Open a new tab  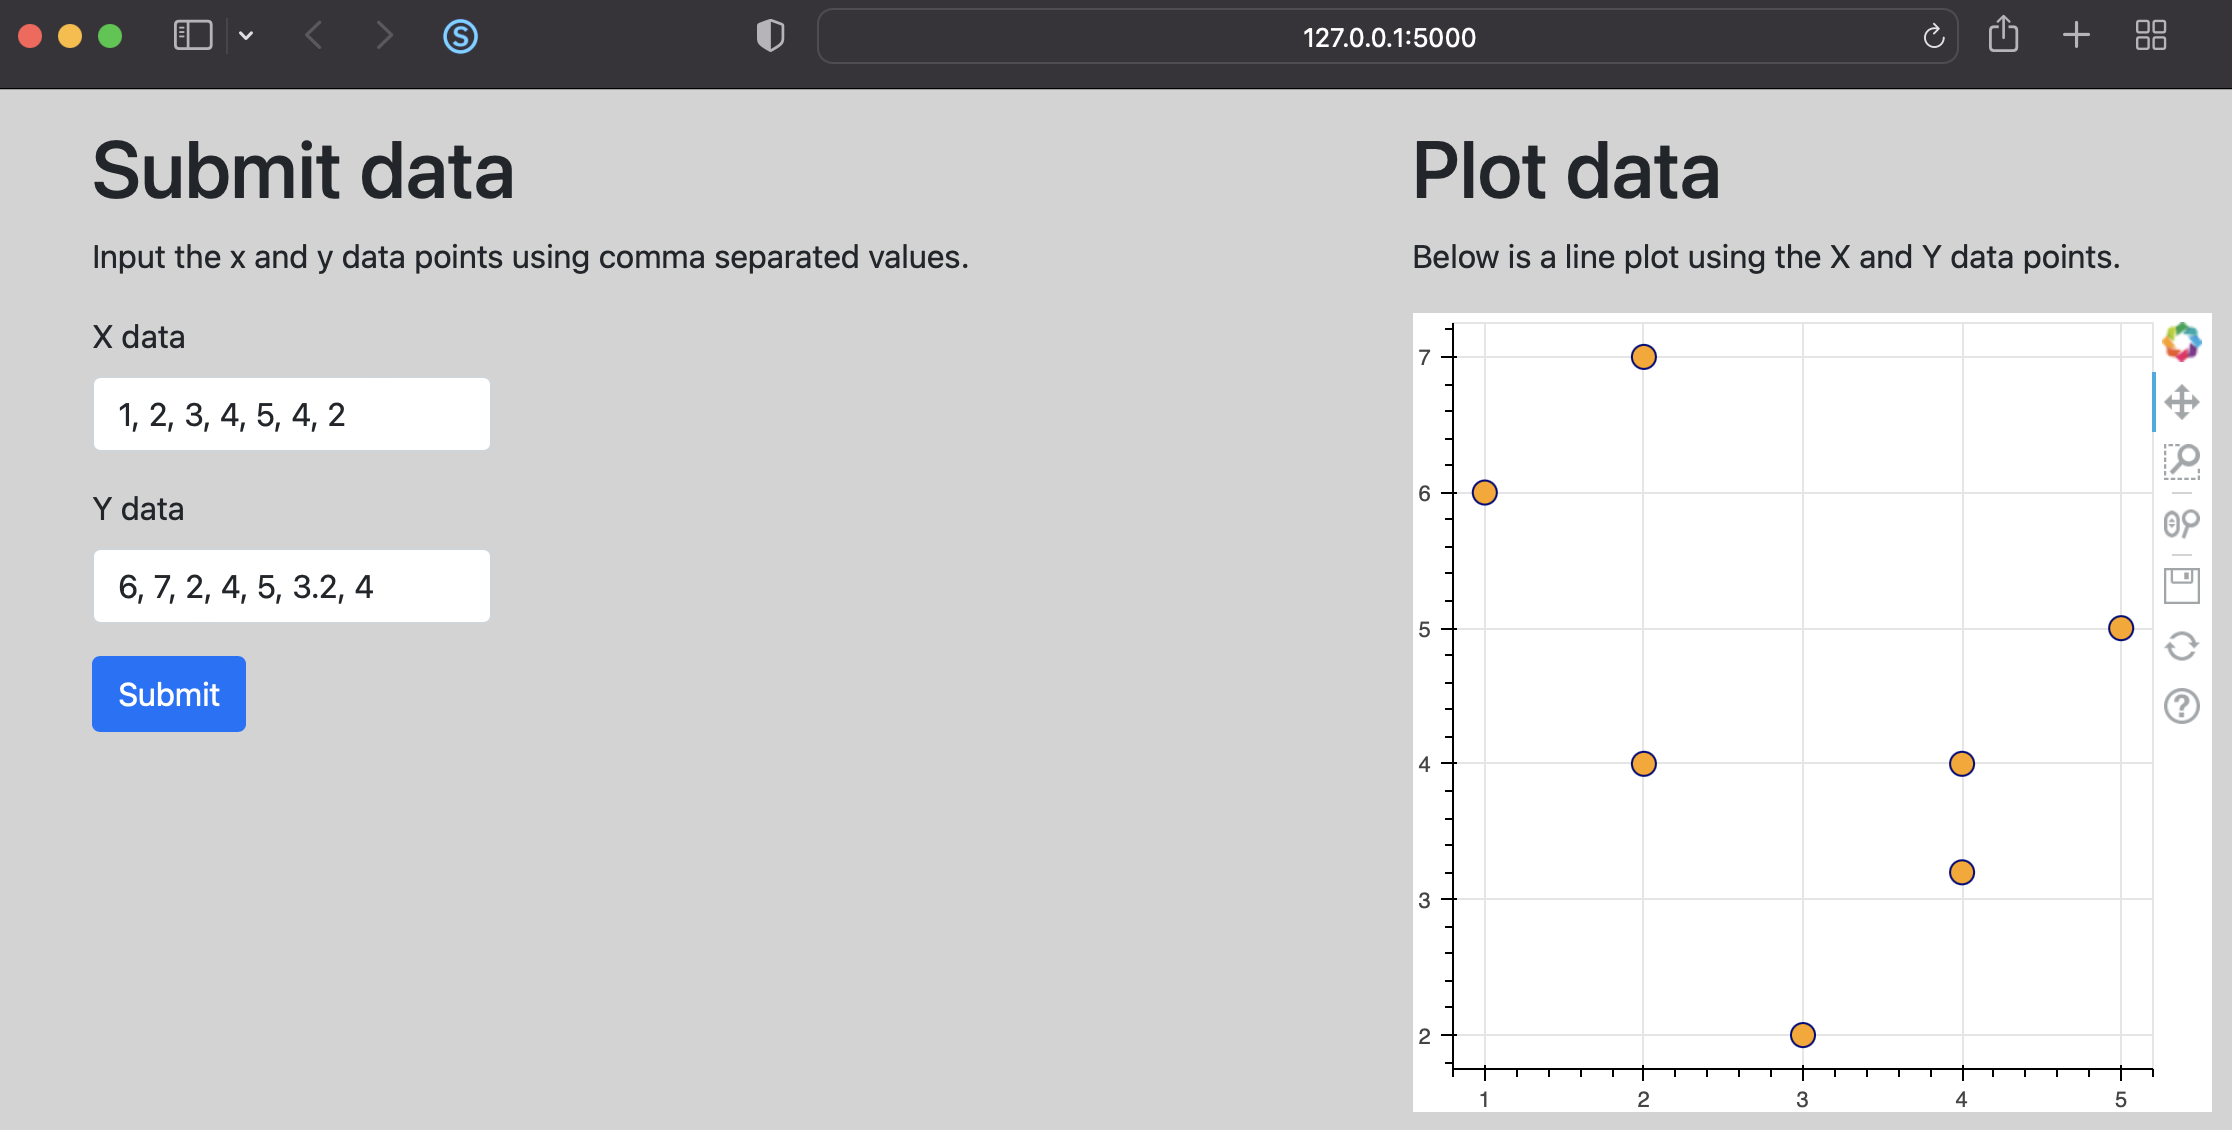[x=2076, y=36]
